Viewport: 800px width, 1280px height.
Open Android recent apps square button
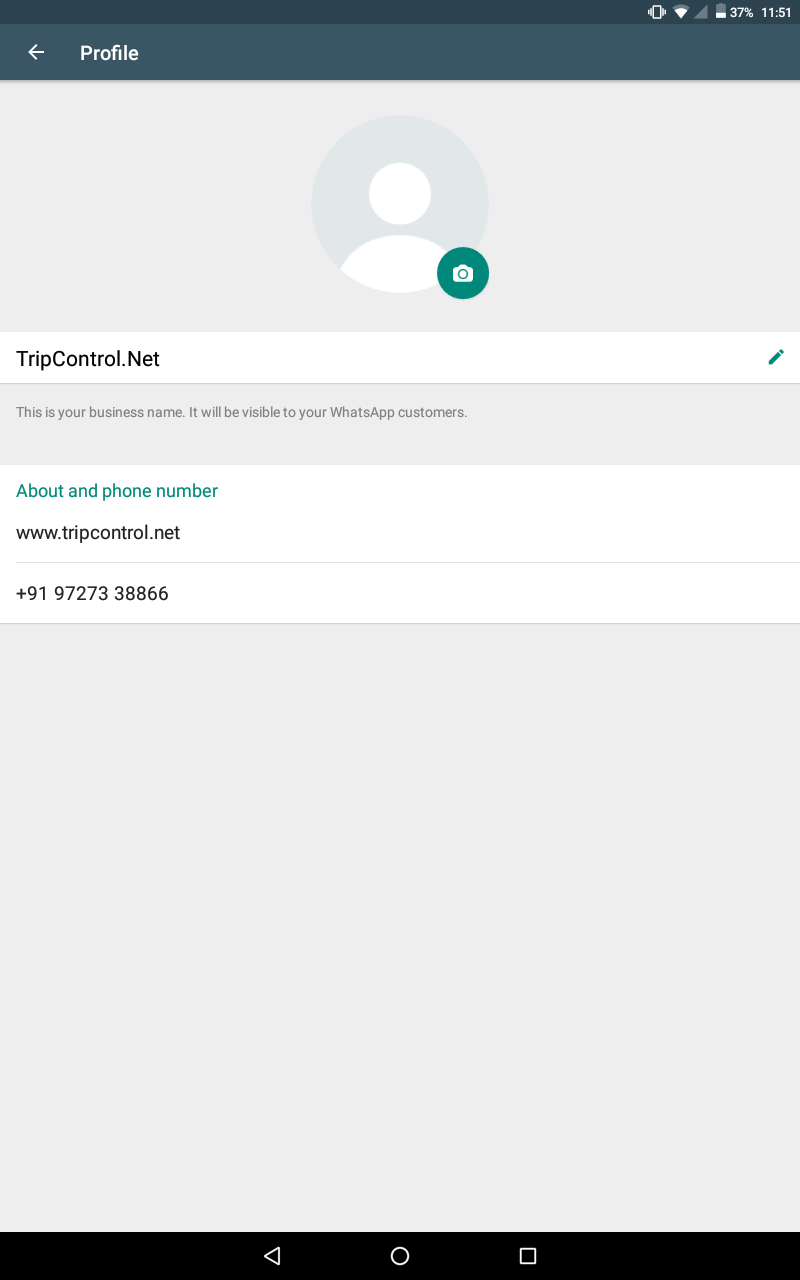528,1256
